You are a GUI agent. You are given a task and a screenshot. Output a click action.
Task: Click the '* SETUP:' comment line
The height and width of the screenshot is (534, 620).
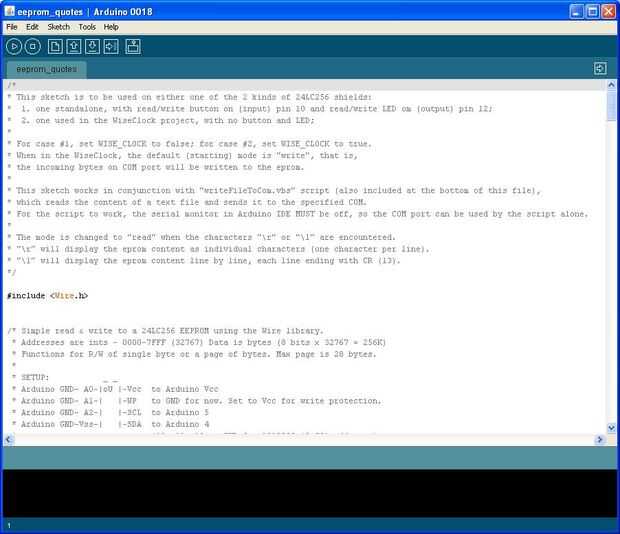30,377
